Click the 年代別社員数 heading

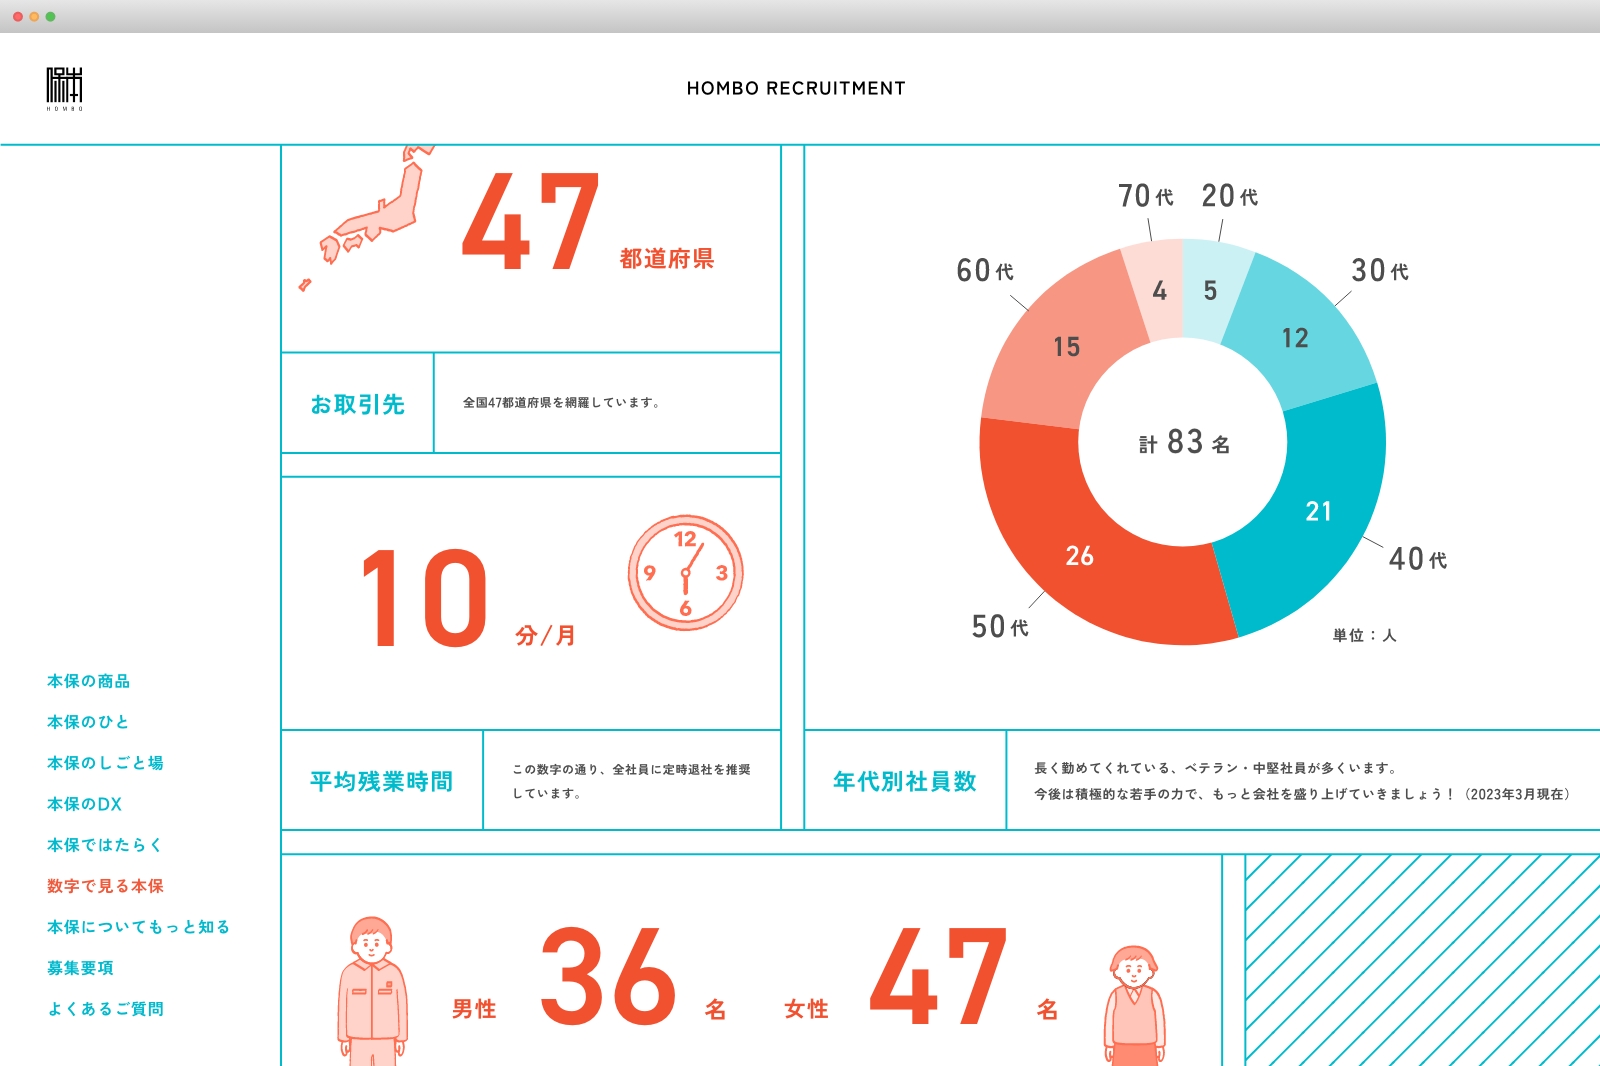[905, 781]
